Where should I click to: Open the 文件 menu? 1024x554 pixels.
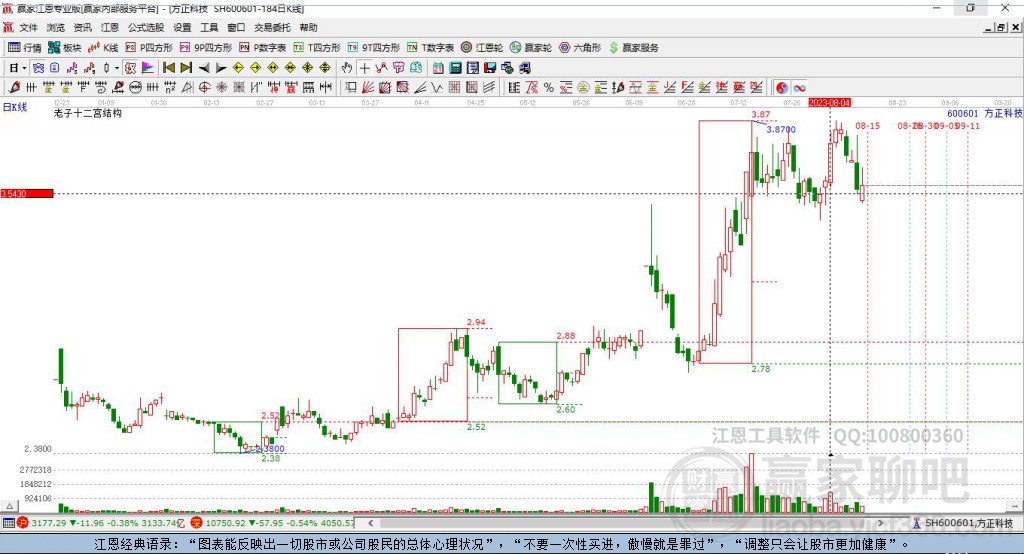point(28,27)
